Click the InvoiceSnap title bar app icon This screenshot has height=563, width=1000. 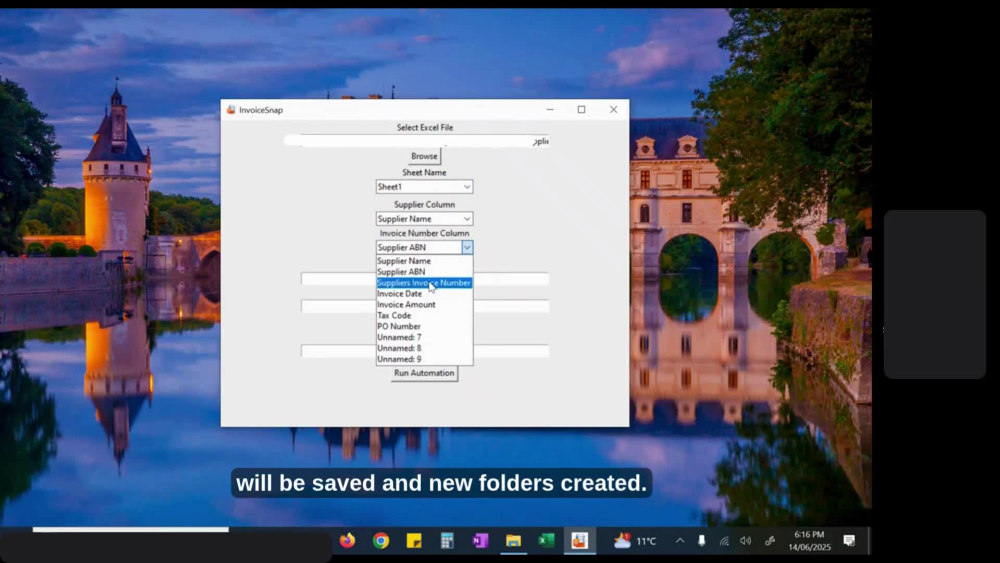[x=231, y=110]
